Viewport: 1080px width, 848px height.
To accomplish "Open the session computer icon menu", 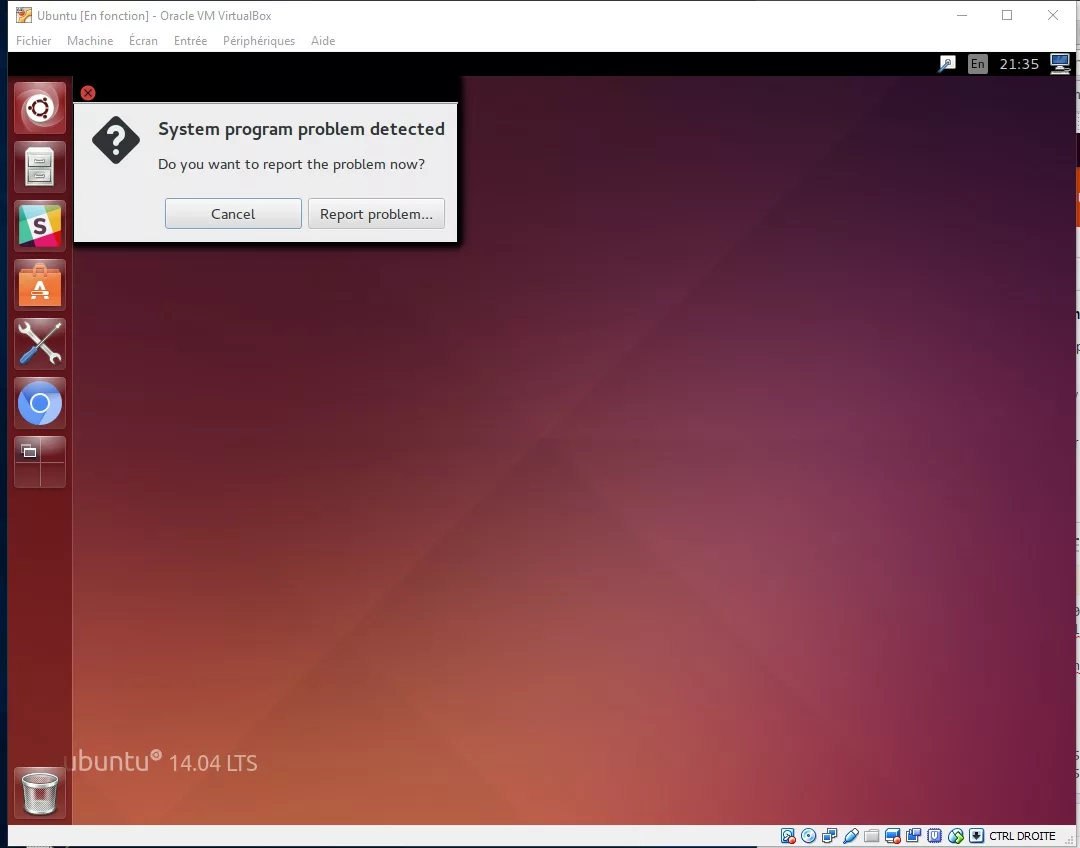I will click(1059, 64).
